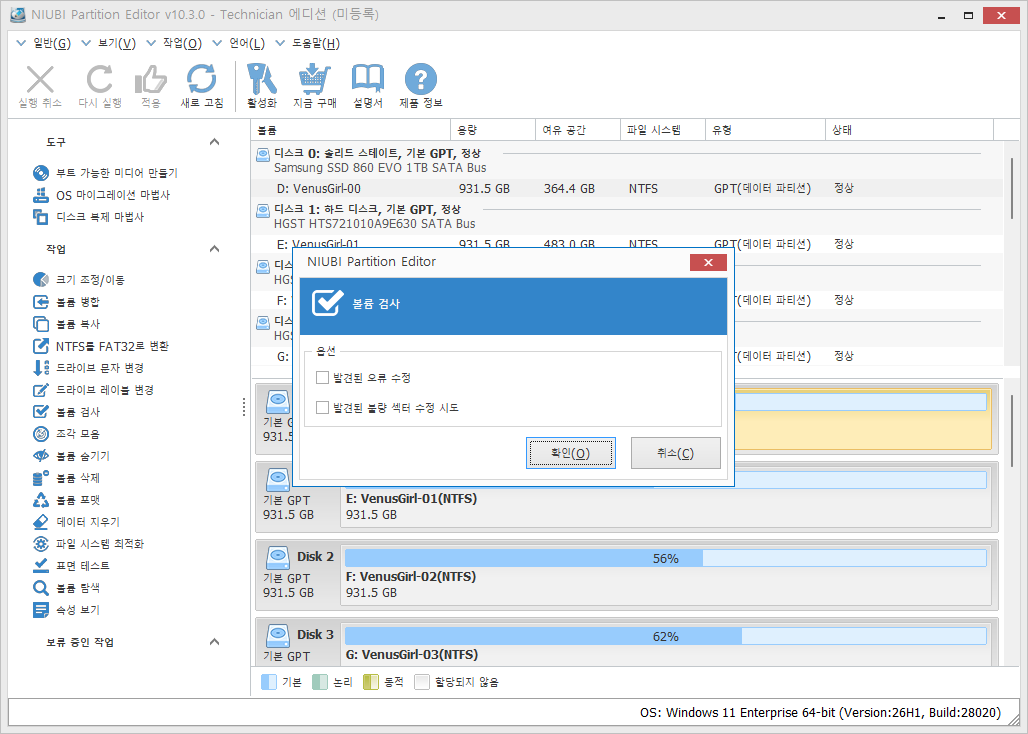Click the Disk 3 drive icon

point(278,636)
